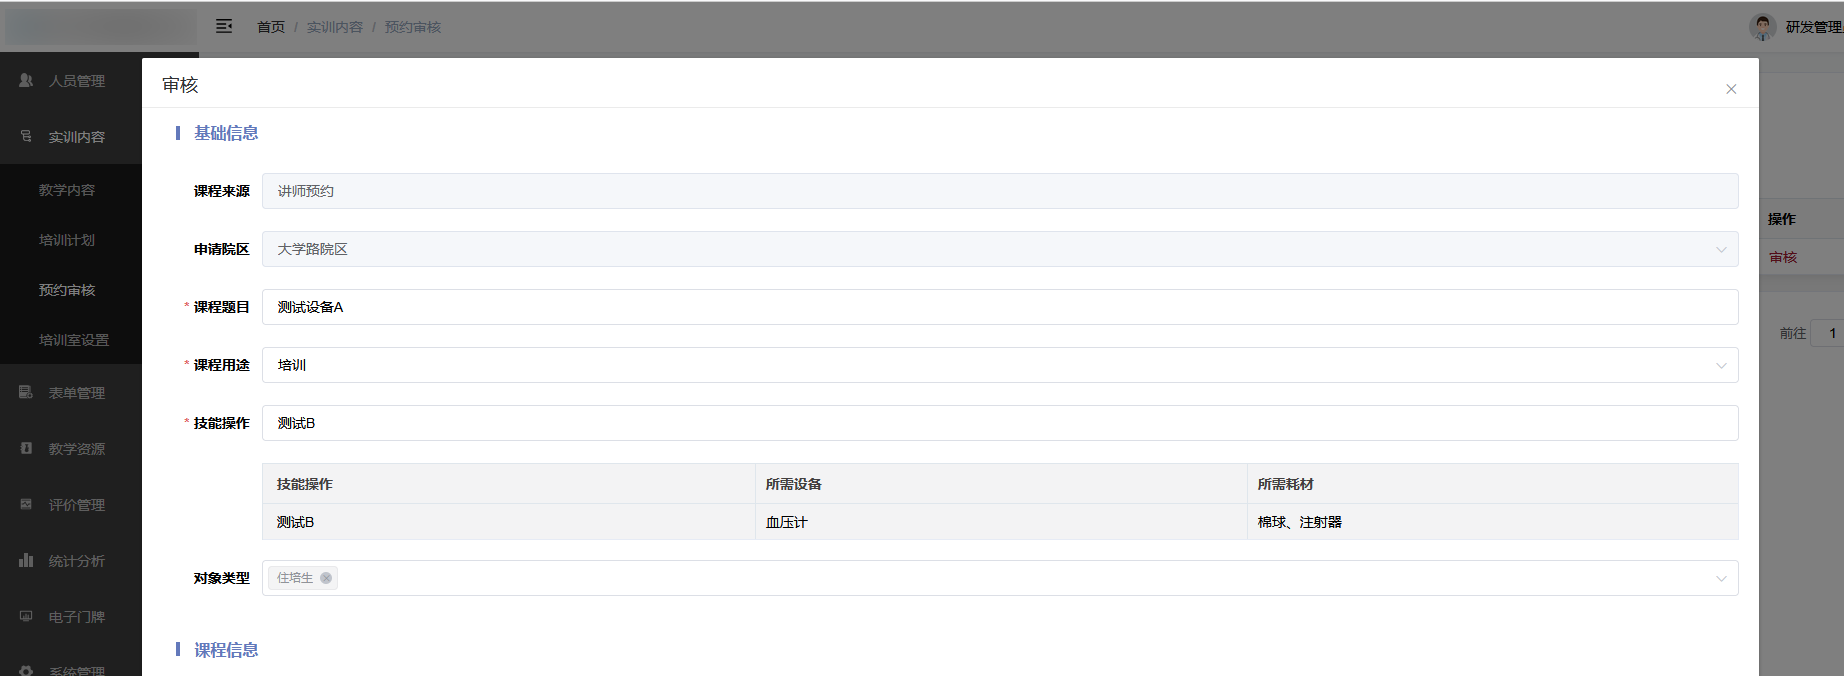Image resolution: width=1844 pixels, height=676 pixels.
Task: Click the 实训内容 breadcrumb
Action: tap(335, 27)
